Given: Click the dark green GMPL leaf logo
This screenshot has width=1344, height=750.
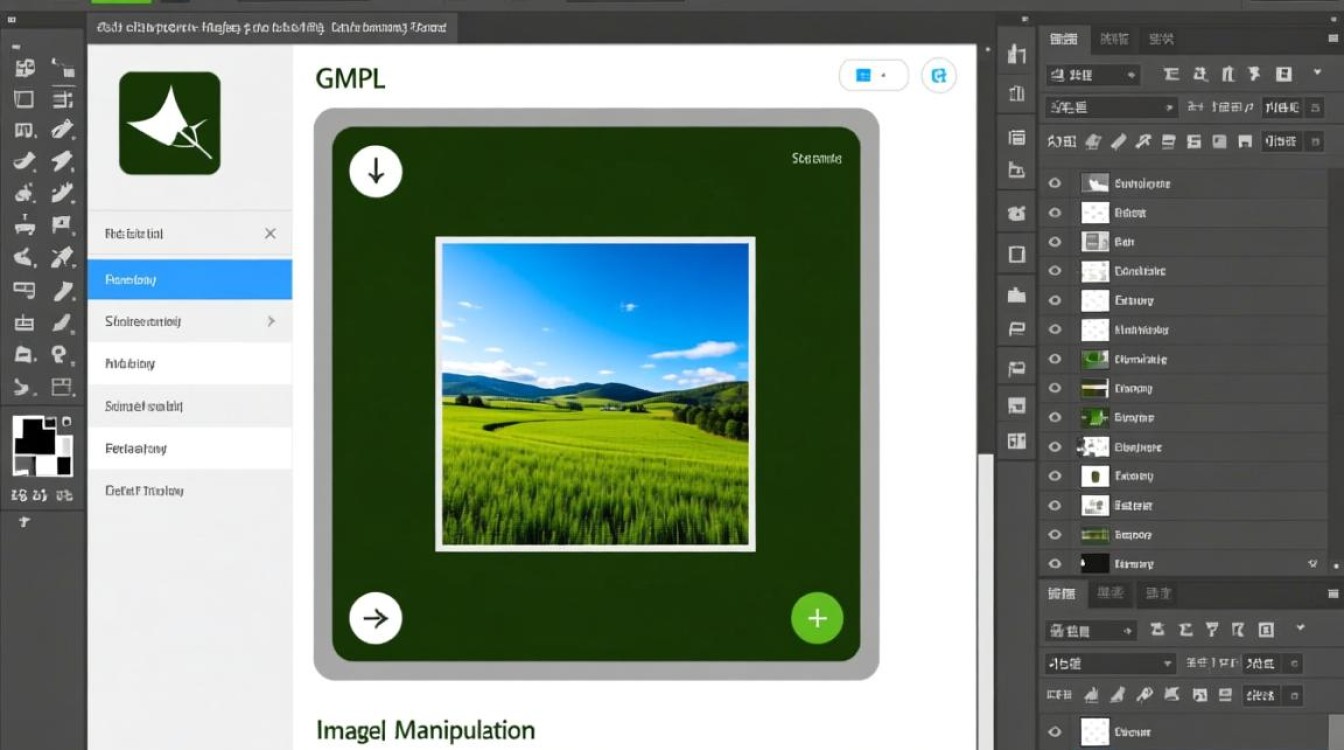Looking at the screenshot, I should click(x=169, y=123).
